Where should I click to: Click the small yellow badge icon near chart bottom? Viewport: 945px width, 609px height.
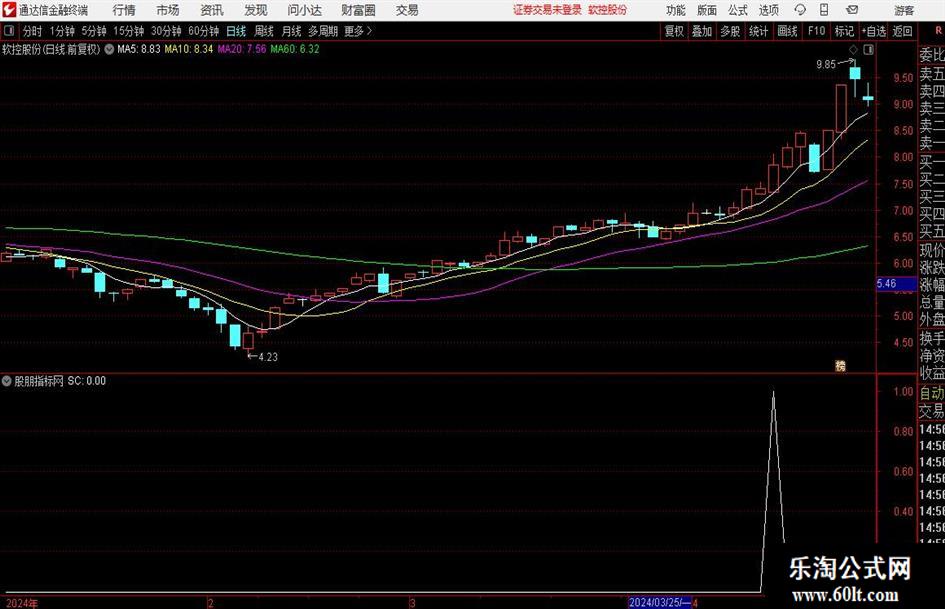840,365
